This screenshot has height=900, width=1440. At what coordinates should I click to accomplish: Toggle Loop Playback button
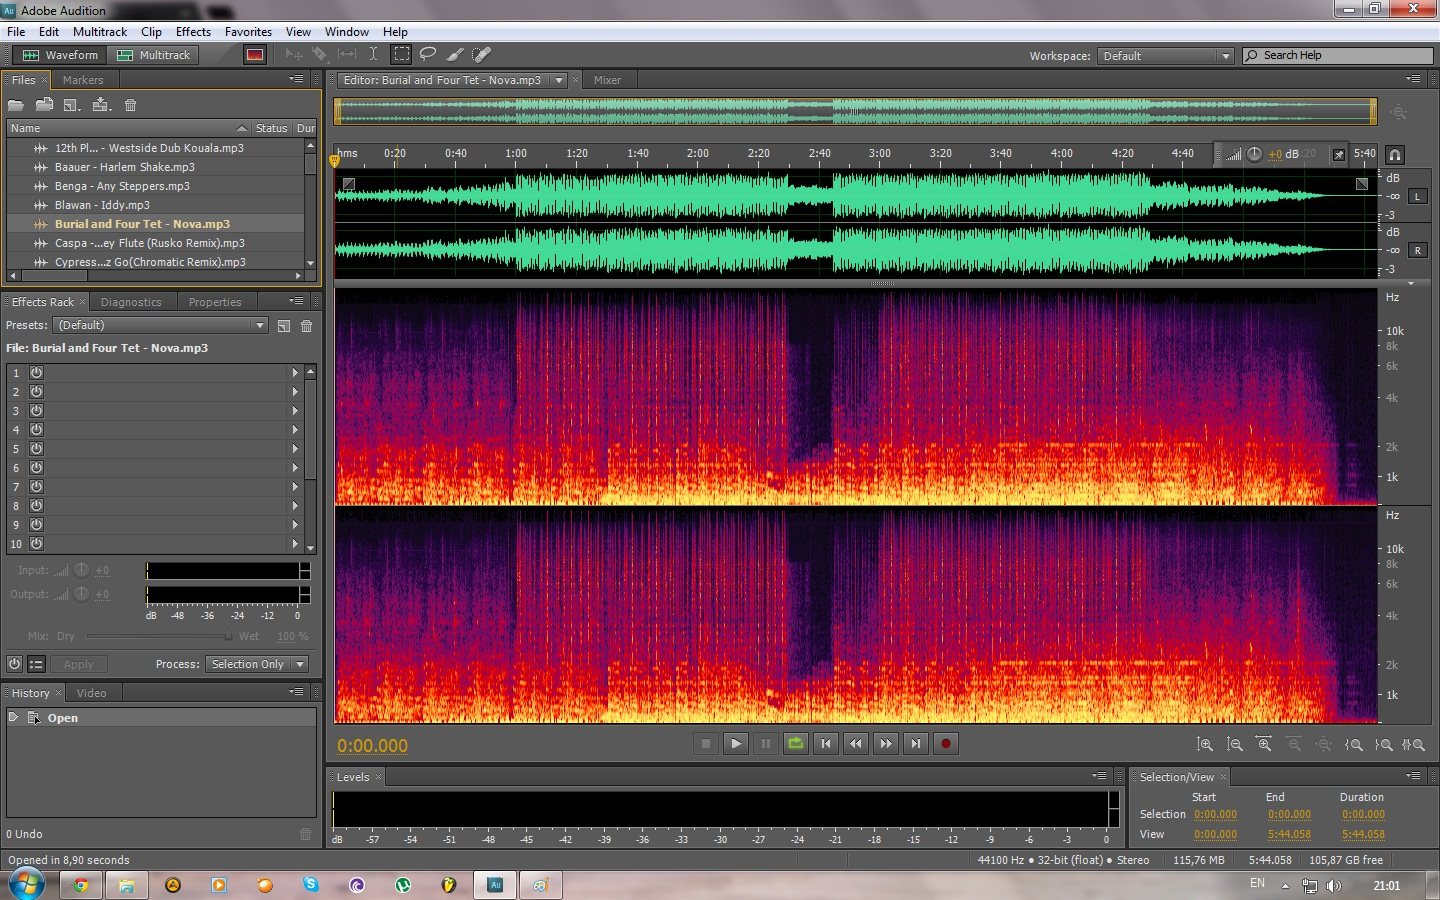796,744
